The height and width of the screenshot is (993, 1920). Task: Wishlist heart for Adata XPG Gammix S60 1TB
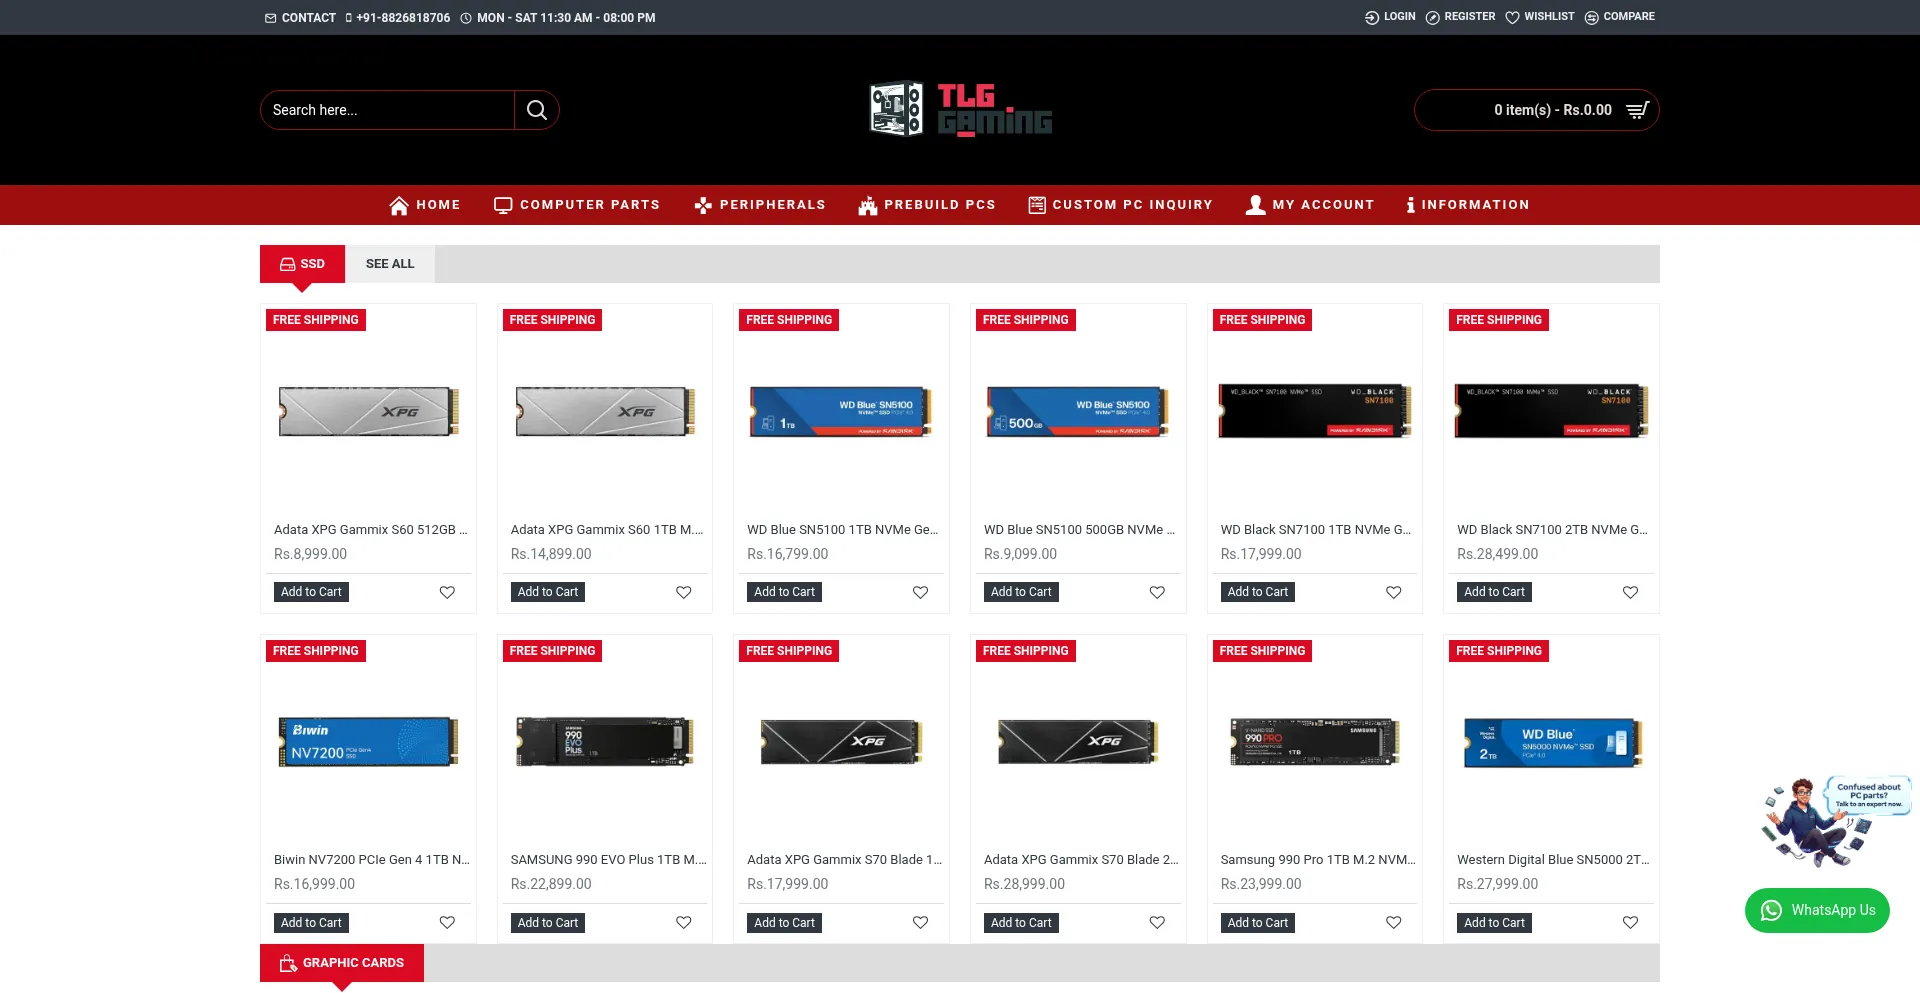684,592
